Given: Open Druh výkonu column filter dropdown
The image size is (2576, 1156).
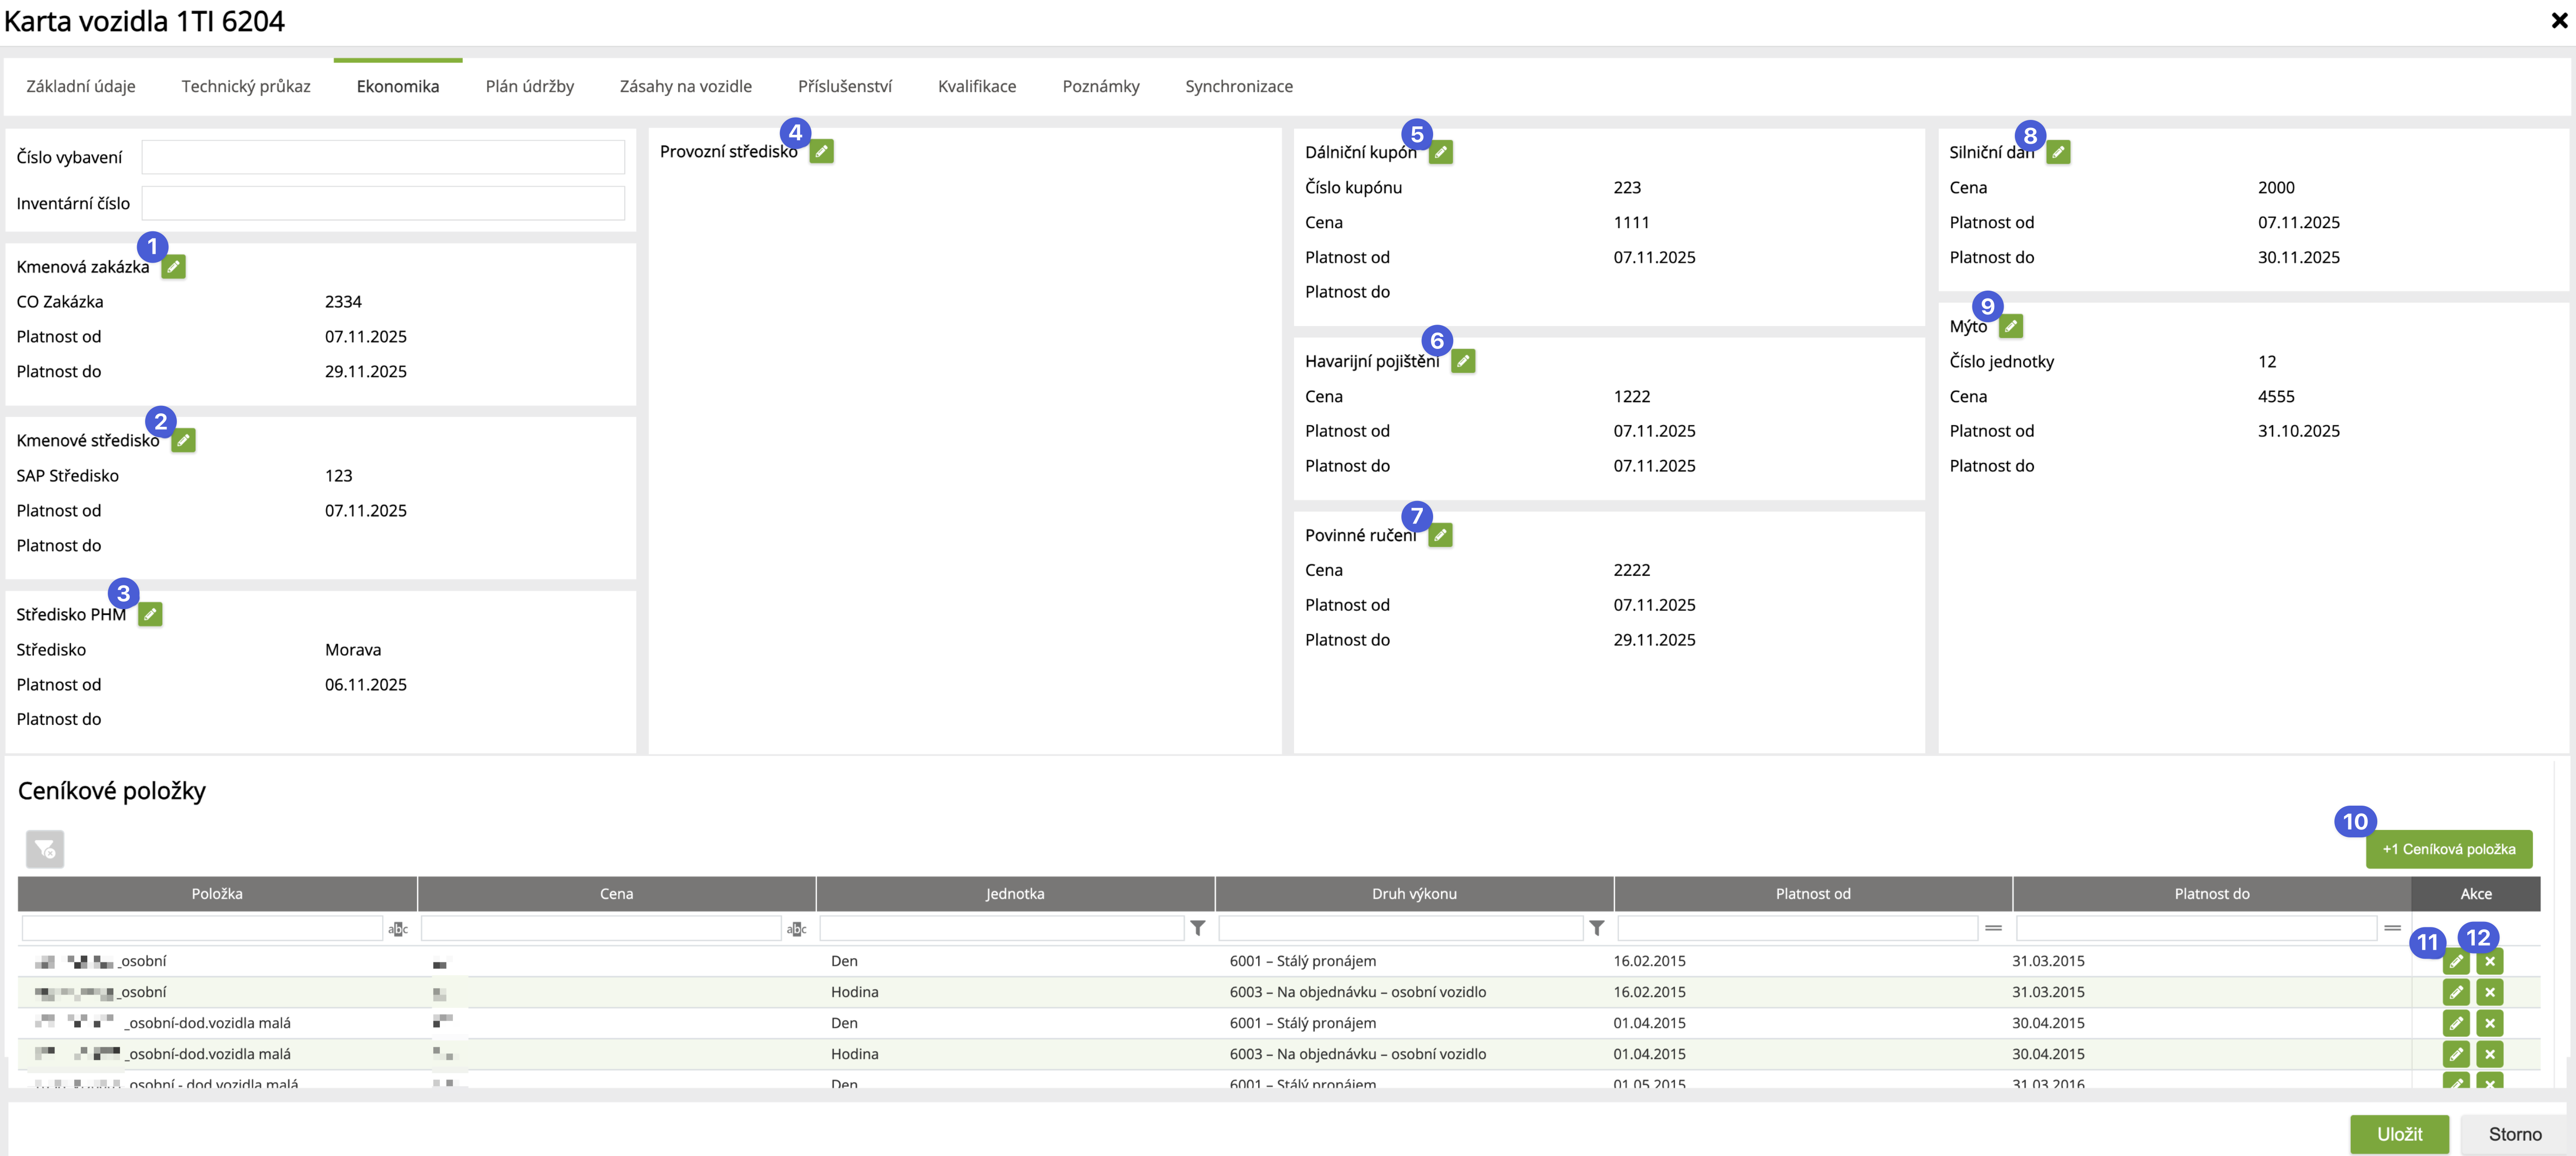Looking at the screenshot, I should click(x=1596, y=929).
